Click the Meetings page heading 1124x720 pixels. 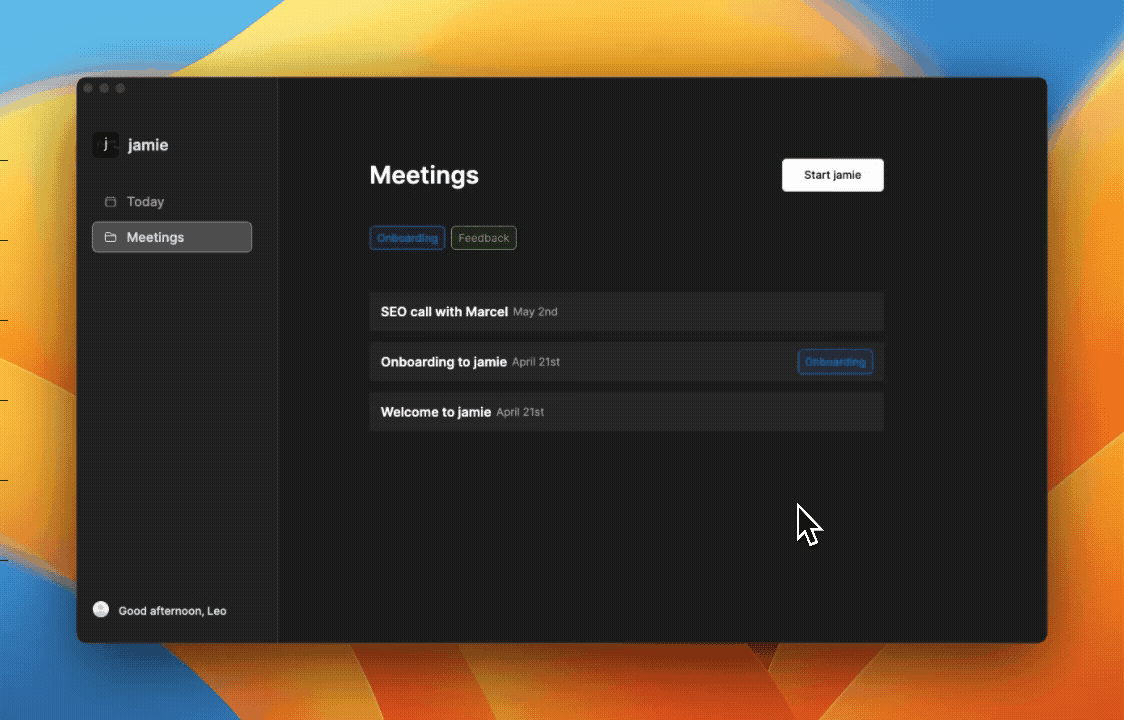click(424, 175)
